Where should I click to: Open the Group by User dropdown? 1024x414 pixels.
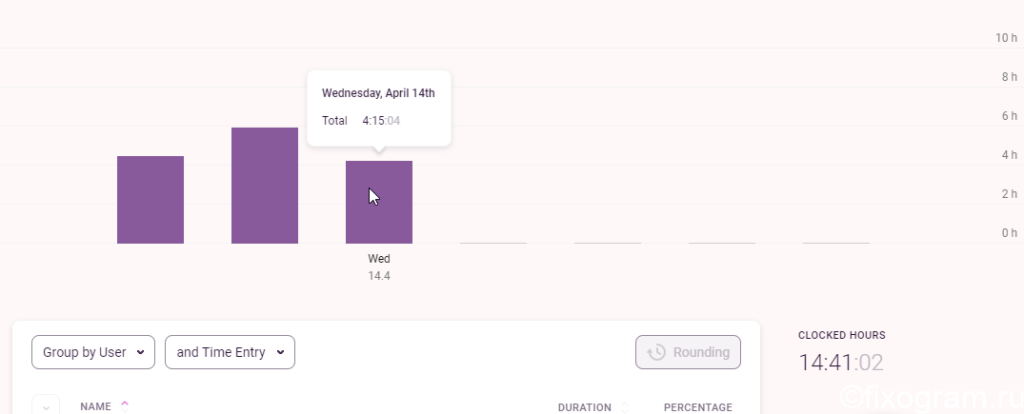(93, 352)
